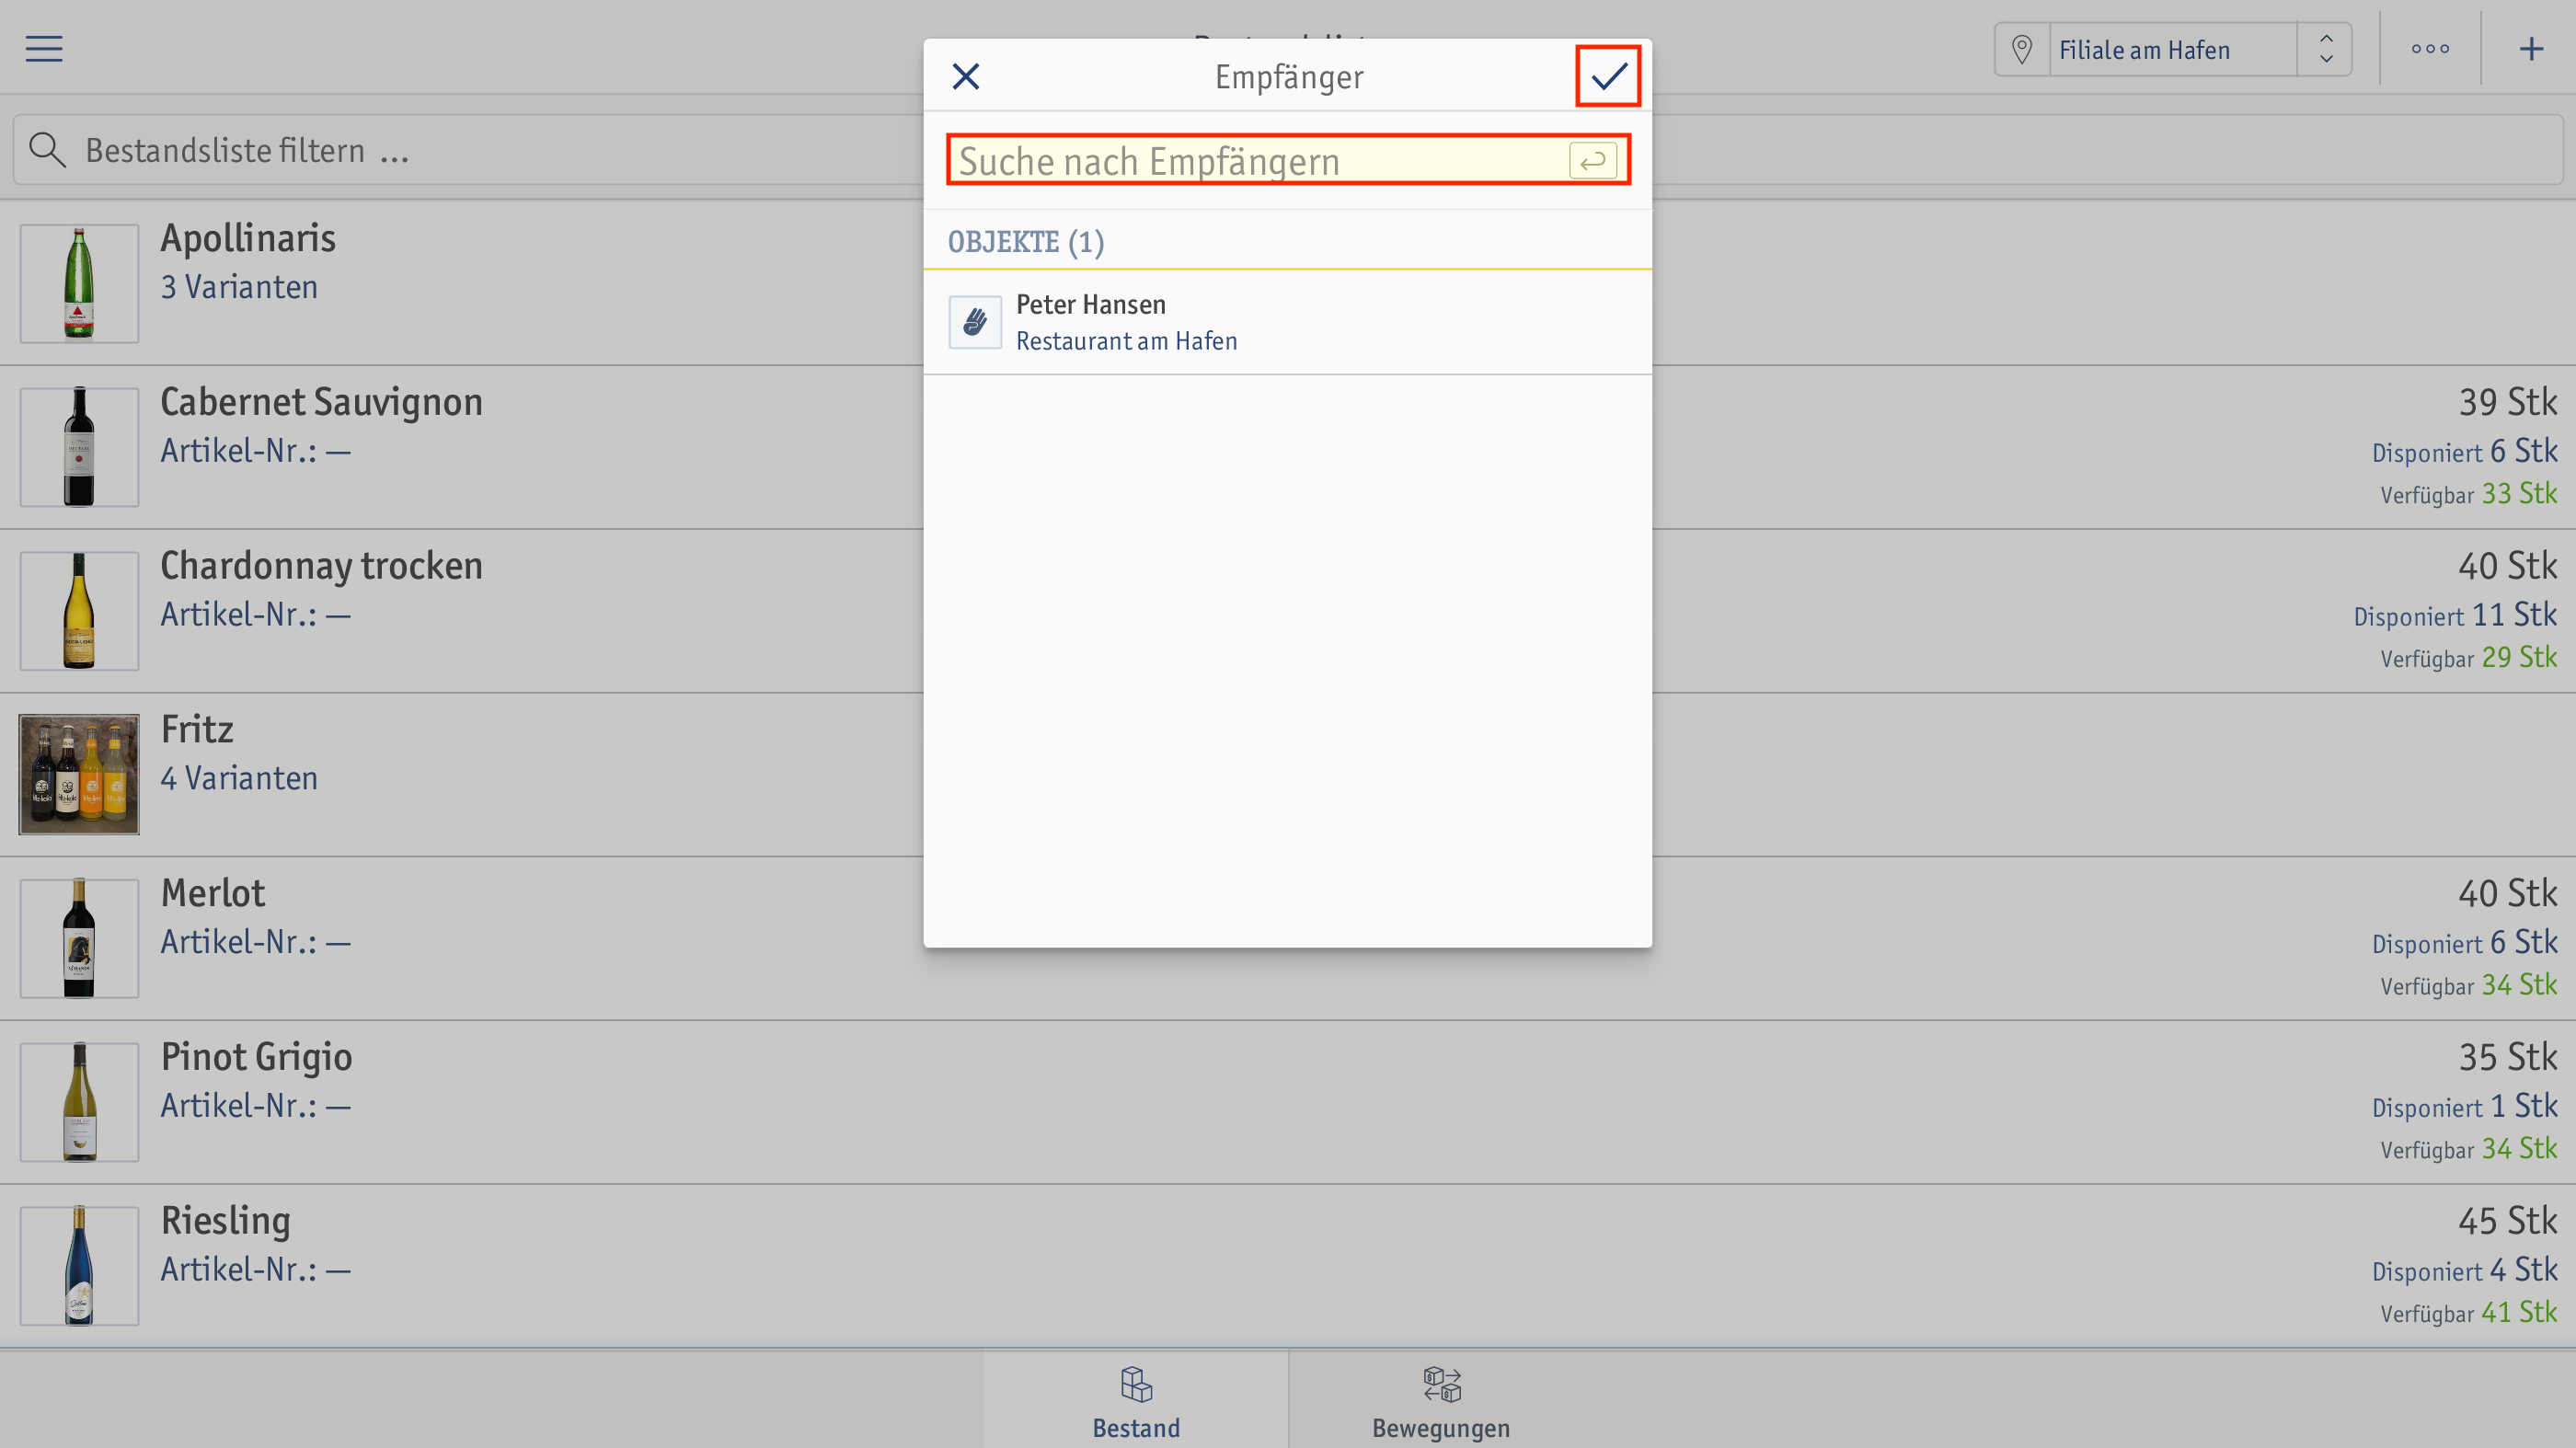Click the plus add button
Image resolution: width=2576 pixels, height=1448 pixels.
tap(2531, 48)
